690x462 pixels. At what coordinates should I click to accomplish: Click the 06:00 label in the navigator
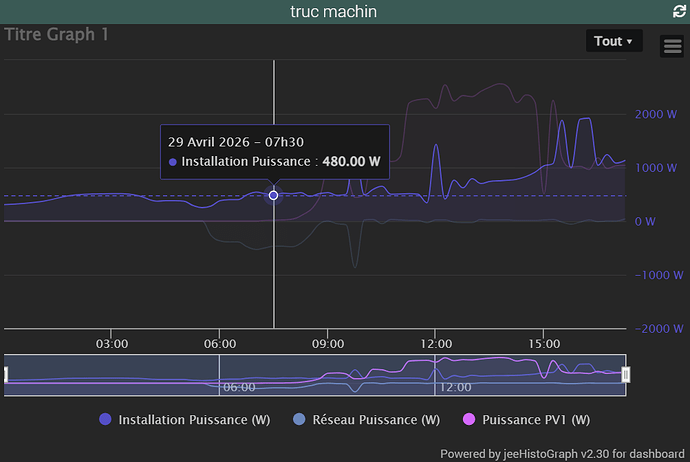[239, 387]
